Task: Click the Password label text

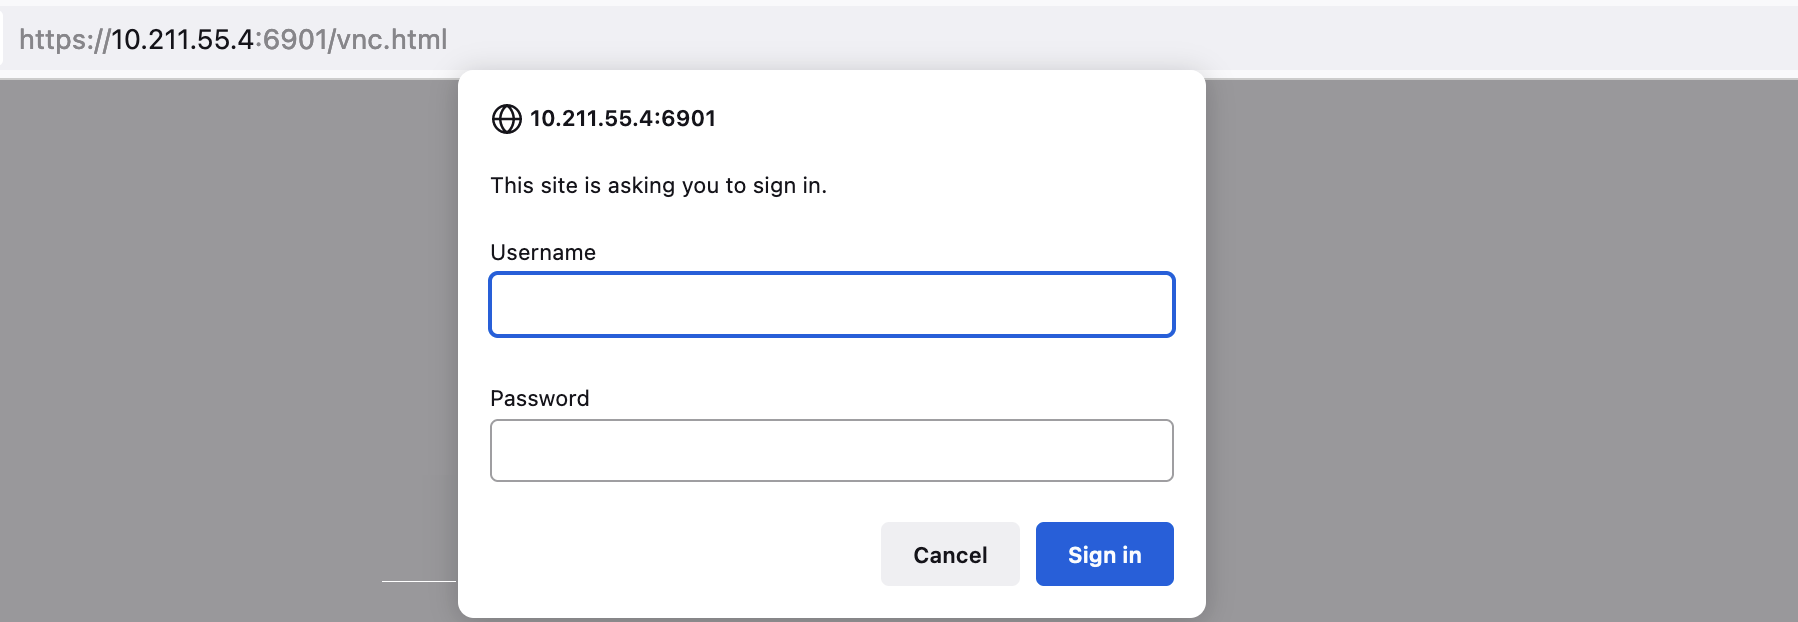Action: point(540,399)
